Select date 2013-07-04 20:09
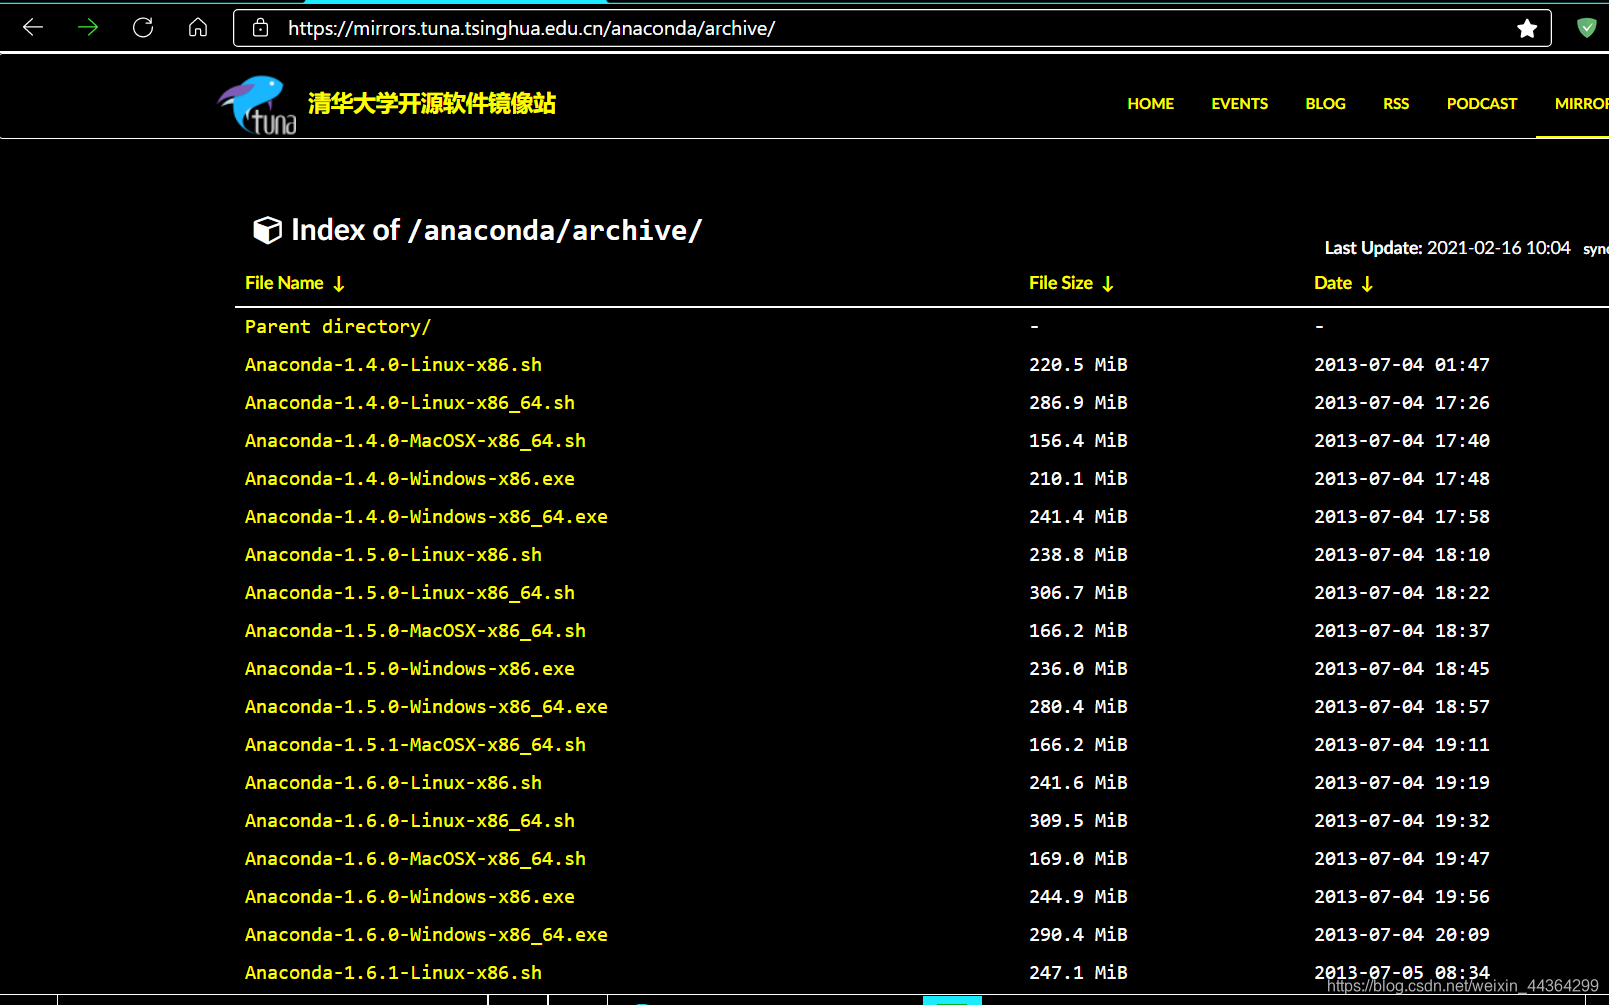The image size is (1609, 1005). click(1402, 935)
